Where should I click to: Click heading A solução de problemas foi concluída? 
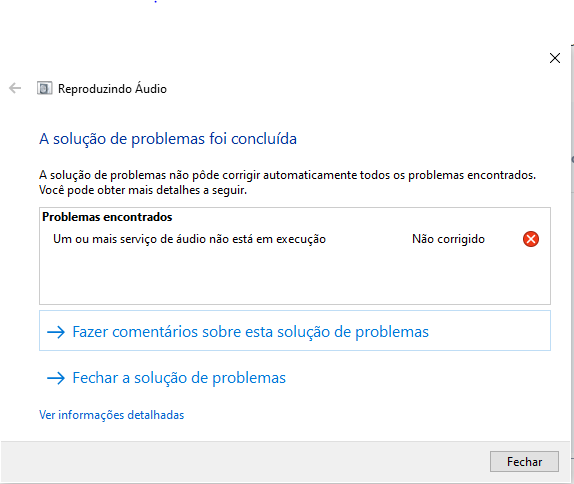pyautogui.click(x=168, y=139)
